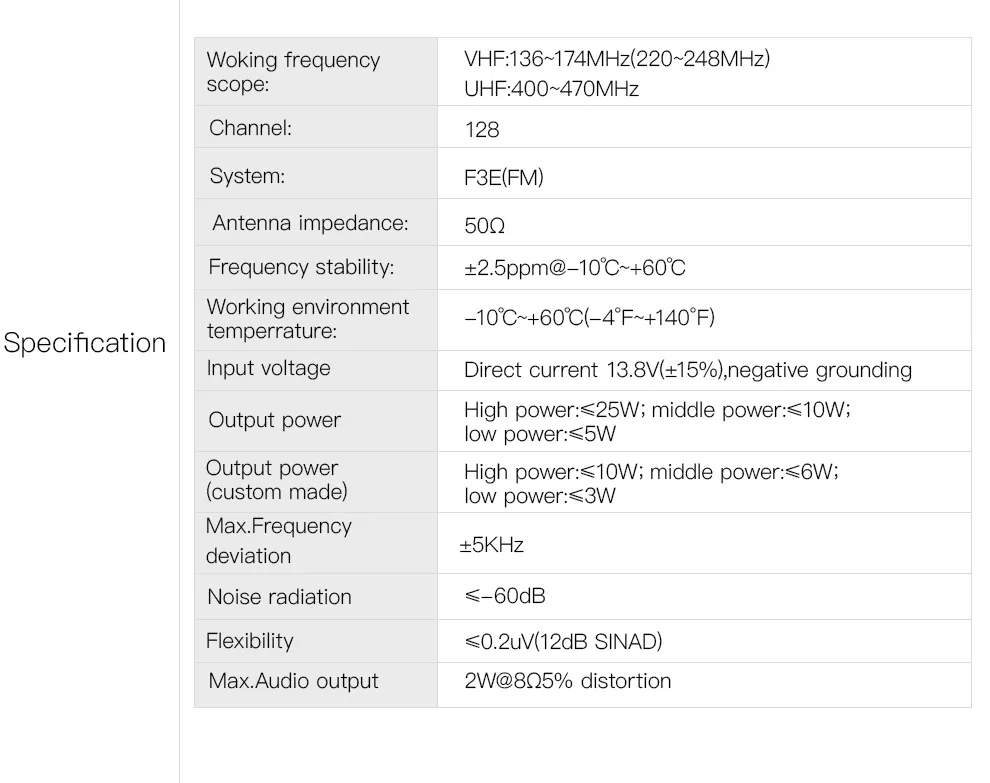990x783 pixels.
Task: Click the ±2.5ppm stability value
Action: [575, 268]
